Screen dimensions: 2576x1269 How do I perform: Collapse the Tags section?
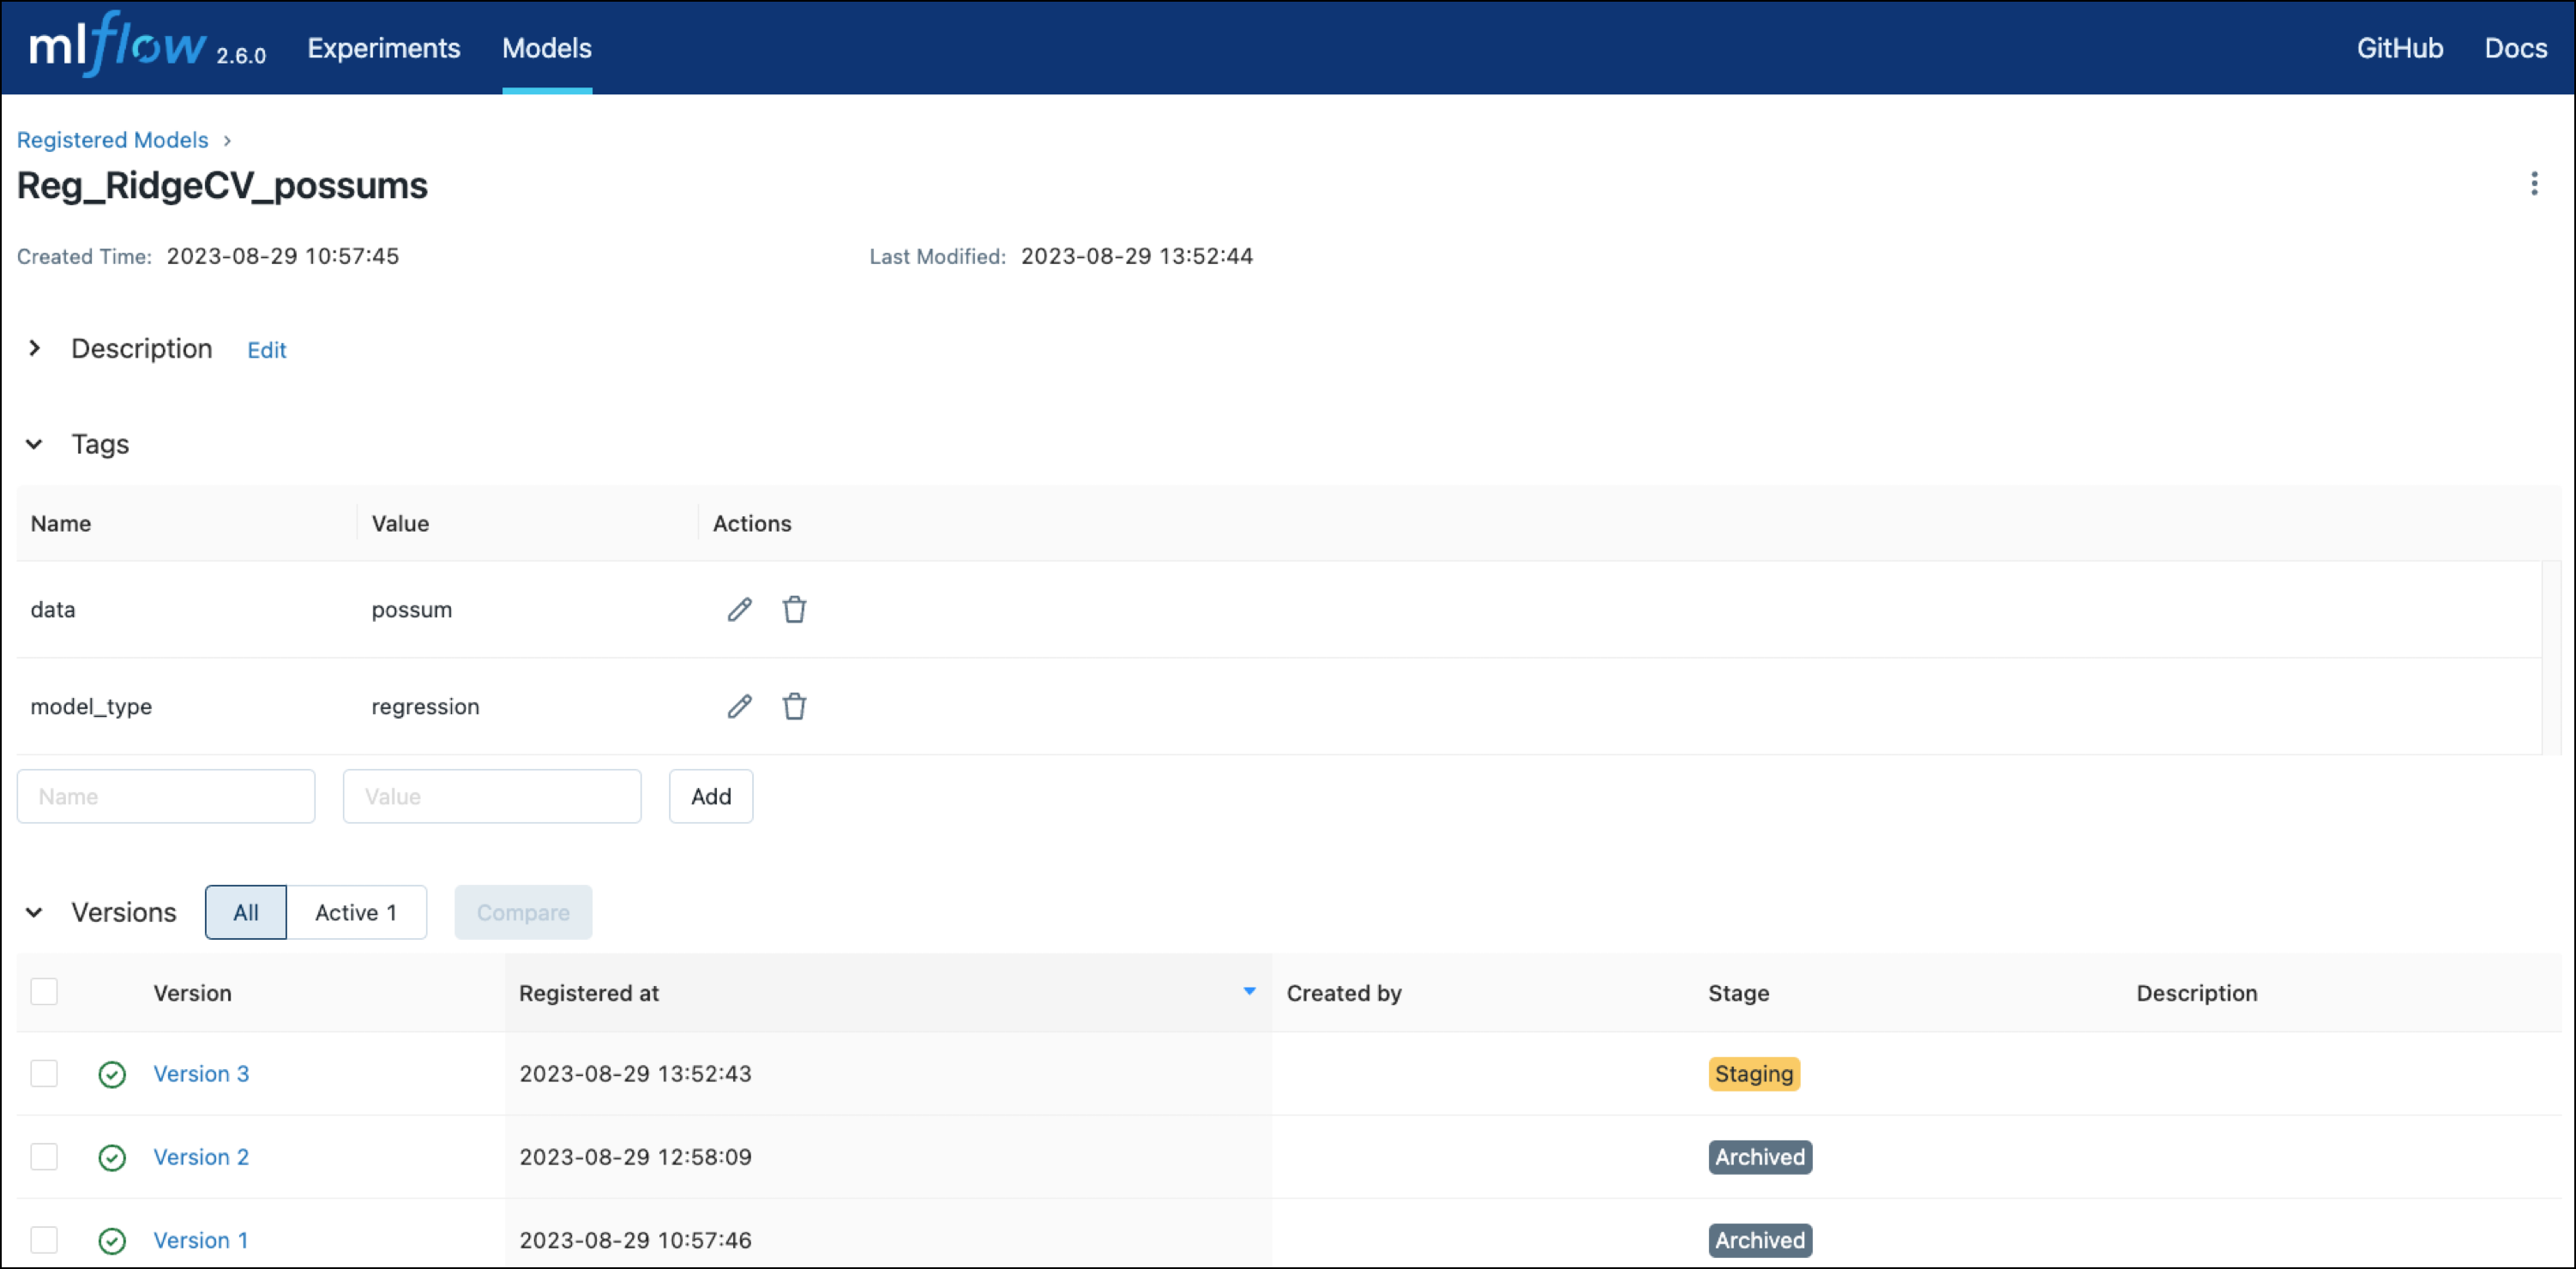[35, 444]
